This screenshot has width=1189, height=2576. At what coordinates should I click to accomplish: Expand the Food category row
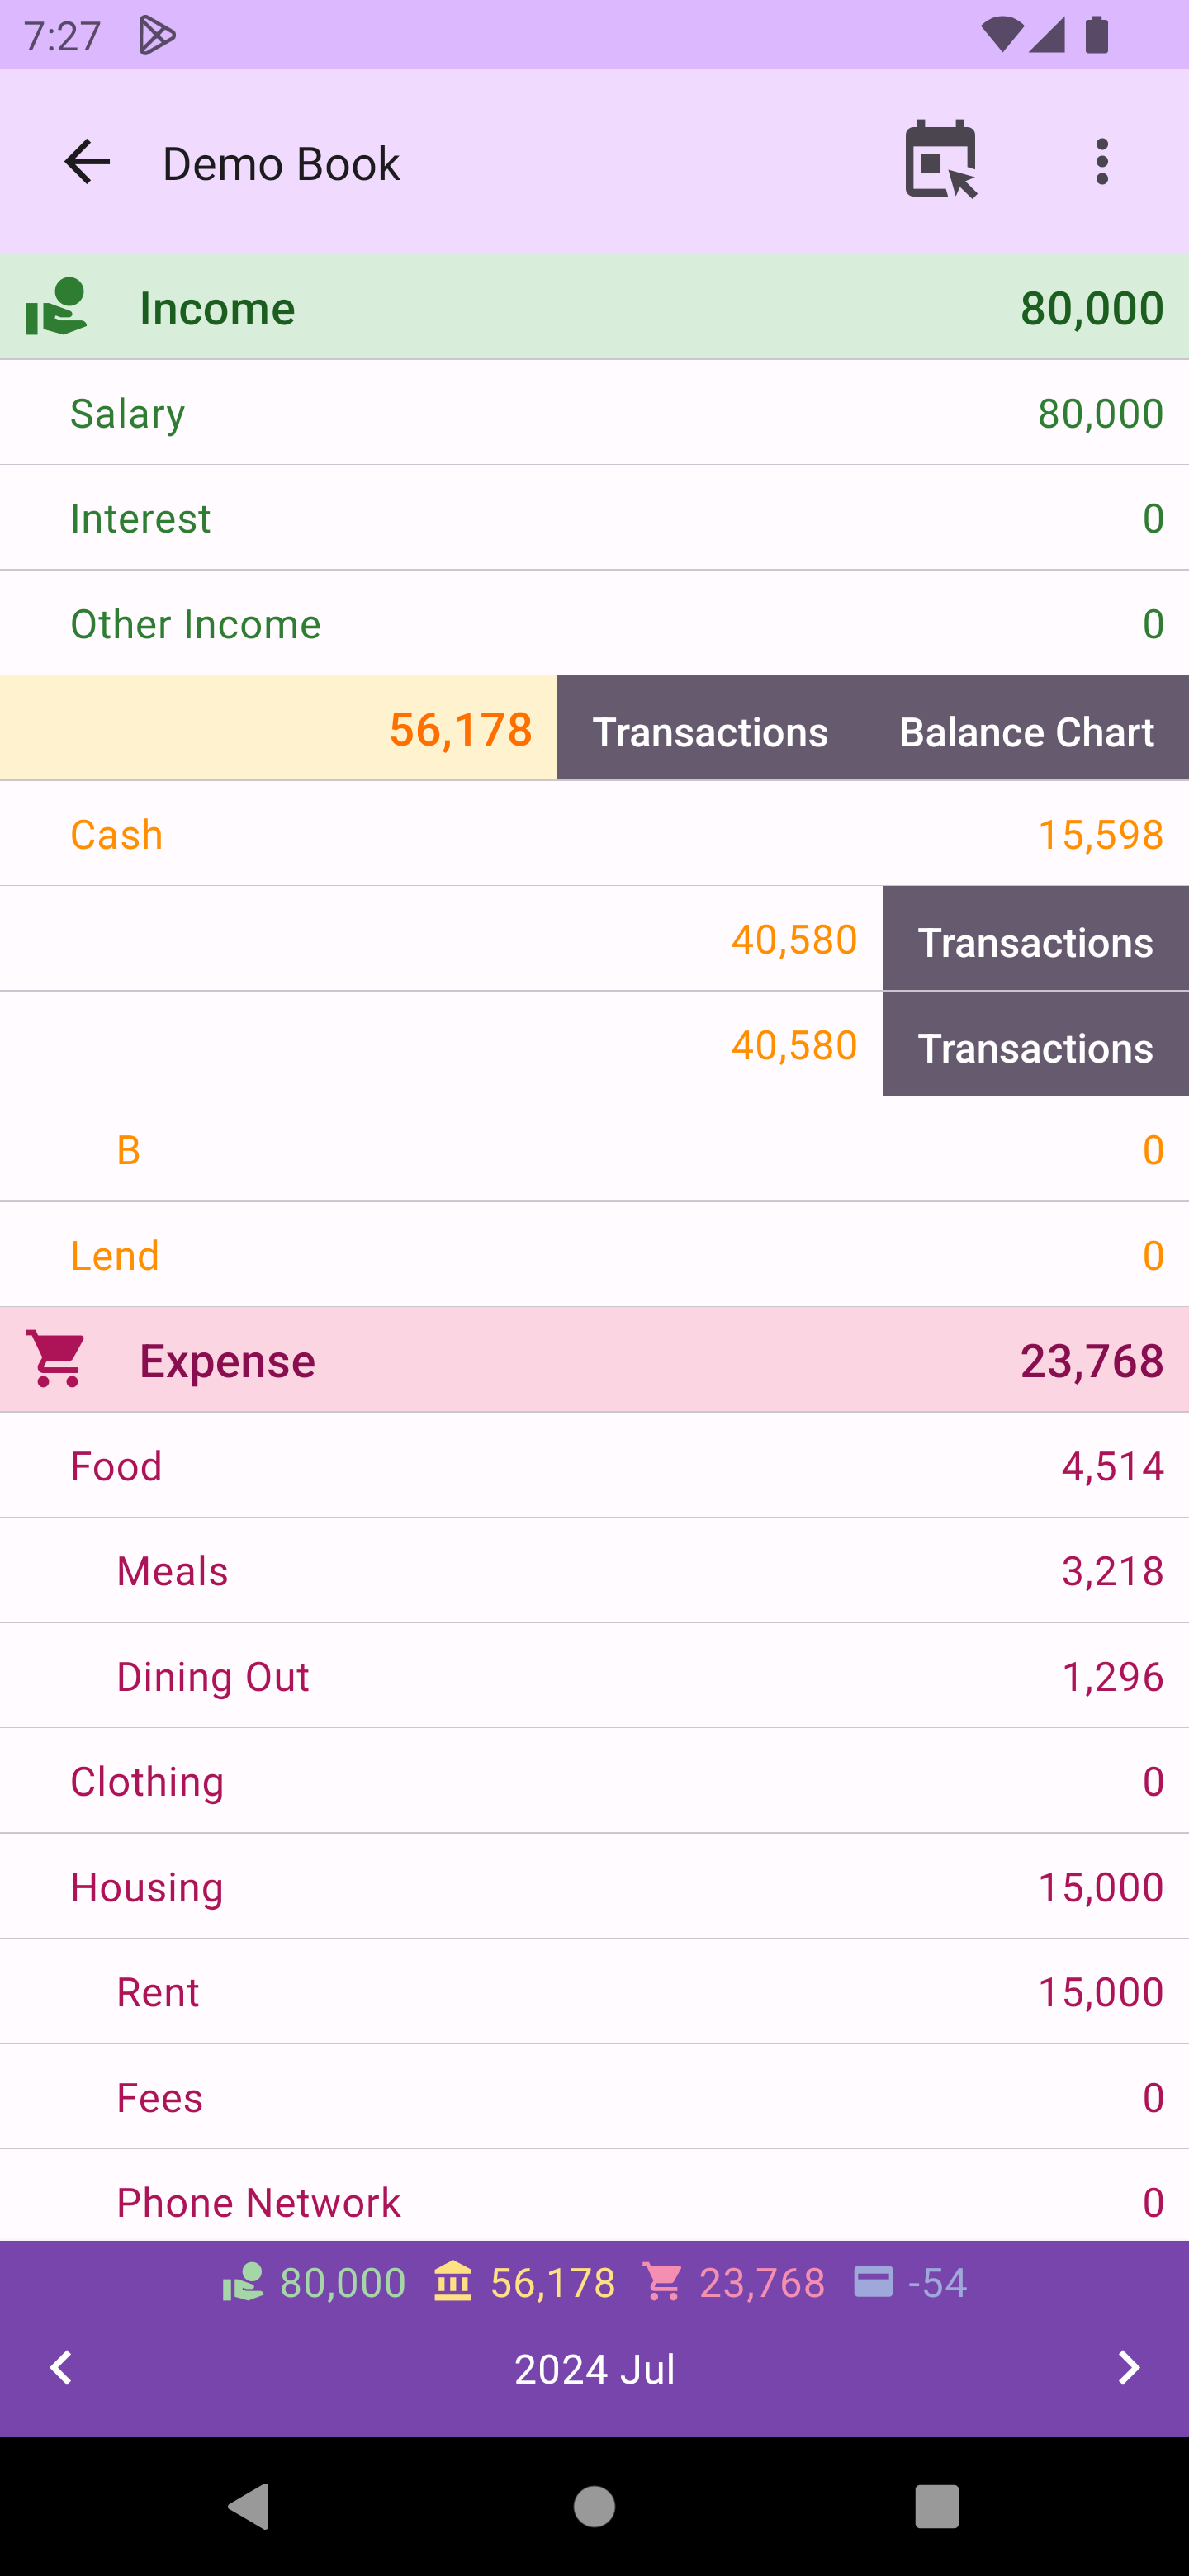(594, 1465)
